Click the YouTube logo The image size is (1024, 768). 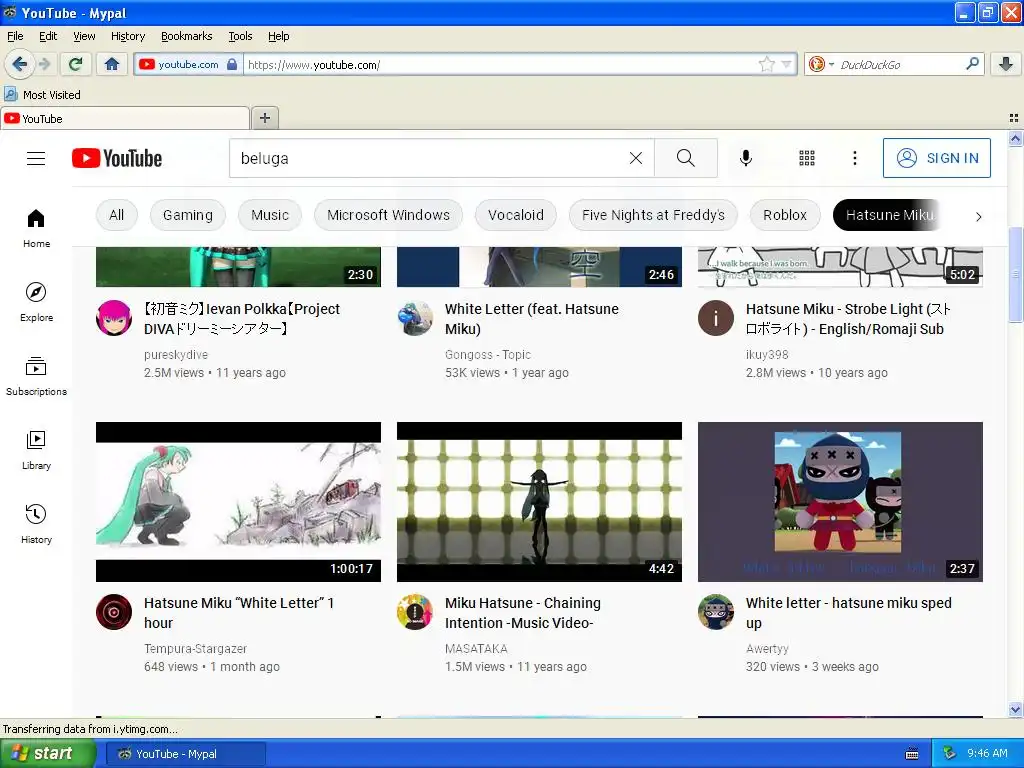point(117,158)
